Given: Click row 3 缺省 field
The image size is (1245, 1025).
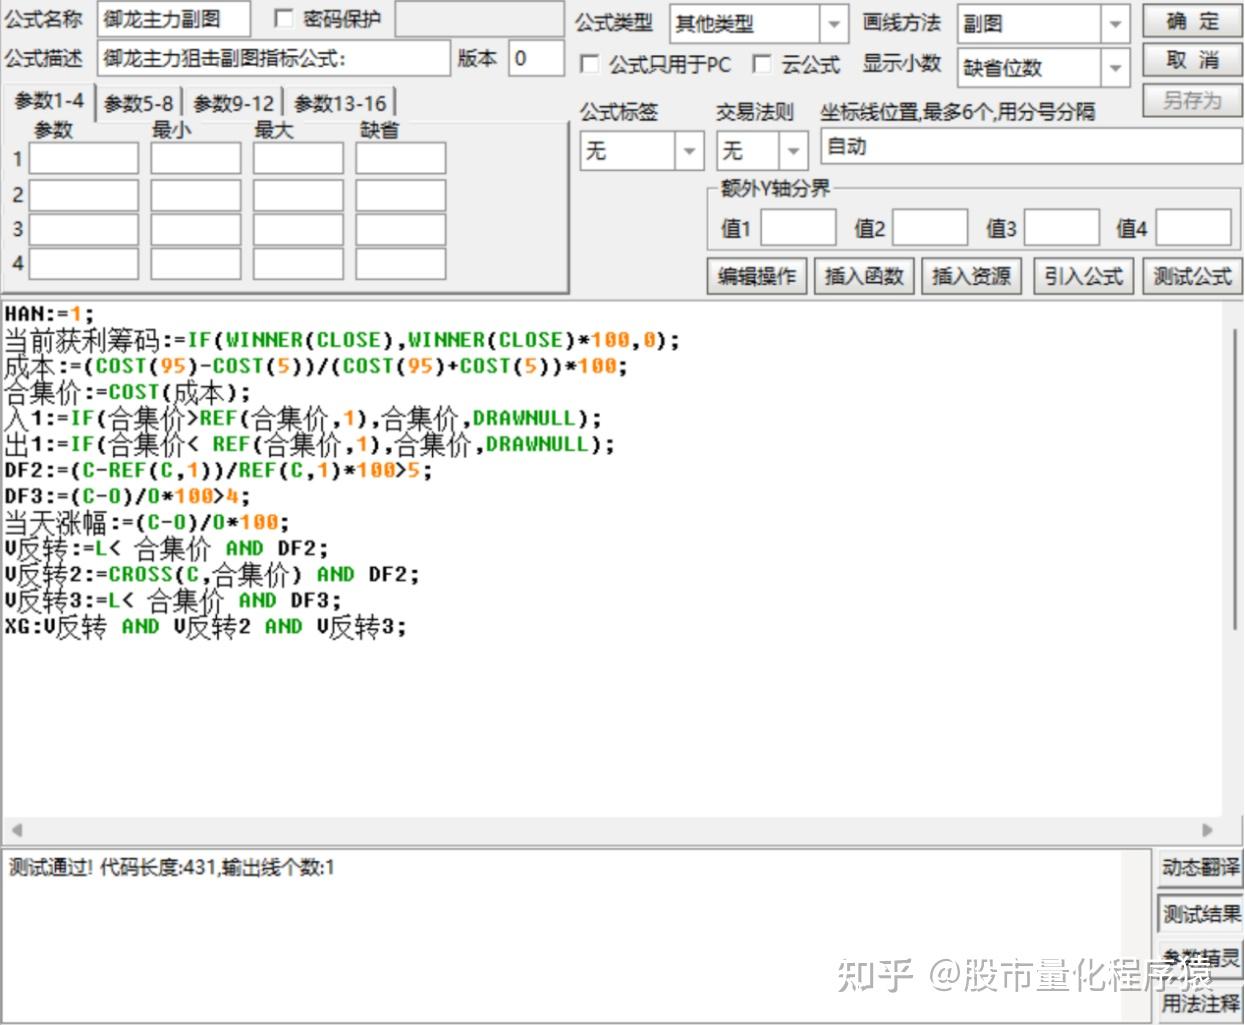Looking at the screenshot, I should coord(401,229).
